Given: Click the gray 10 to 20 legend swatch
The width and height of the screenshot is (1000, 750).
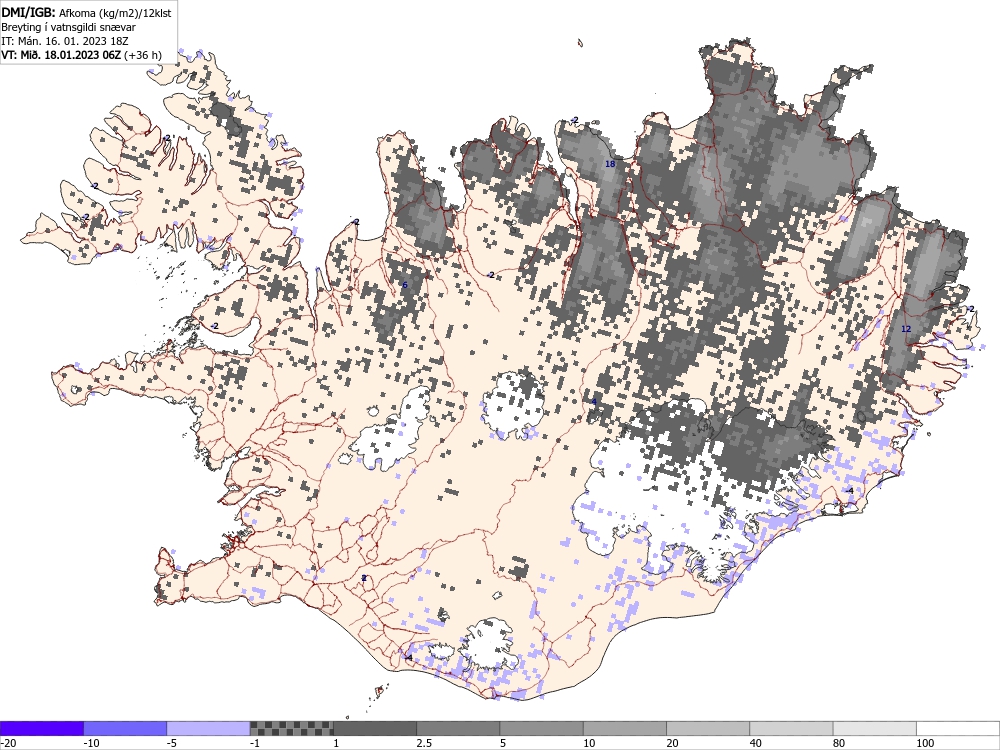Looking at the screenshot, I should pos(625,728).
